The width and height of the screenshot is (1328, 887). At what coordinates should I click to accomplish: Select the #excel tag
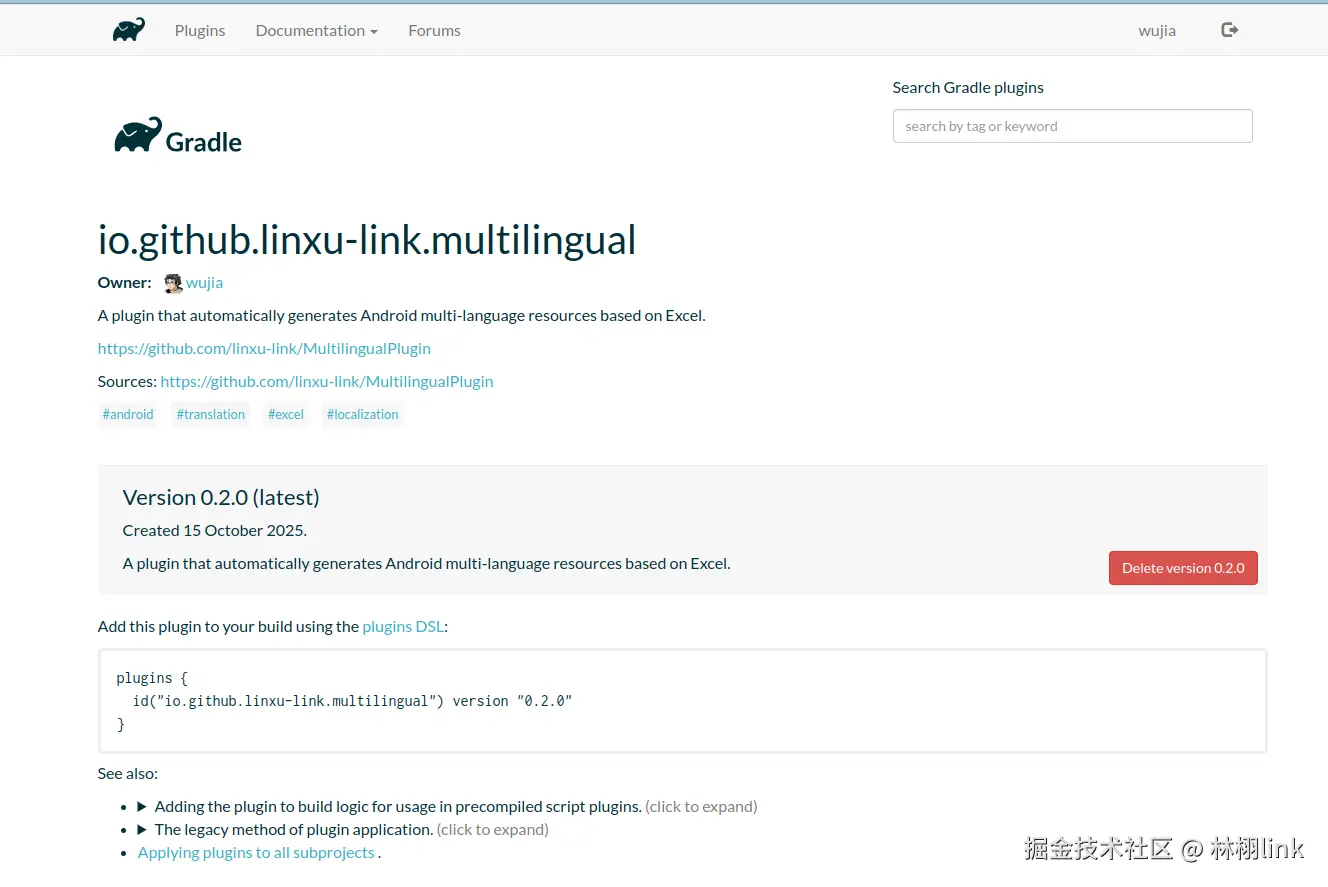click(x=286, y=414)
